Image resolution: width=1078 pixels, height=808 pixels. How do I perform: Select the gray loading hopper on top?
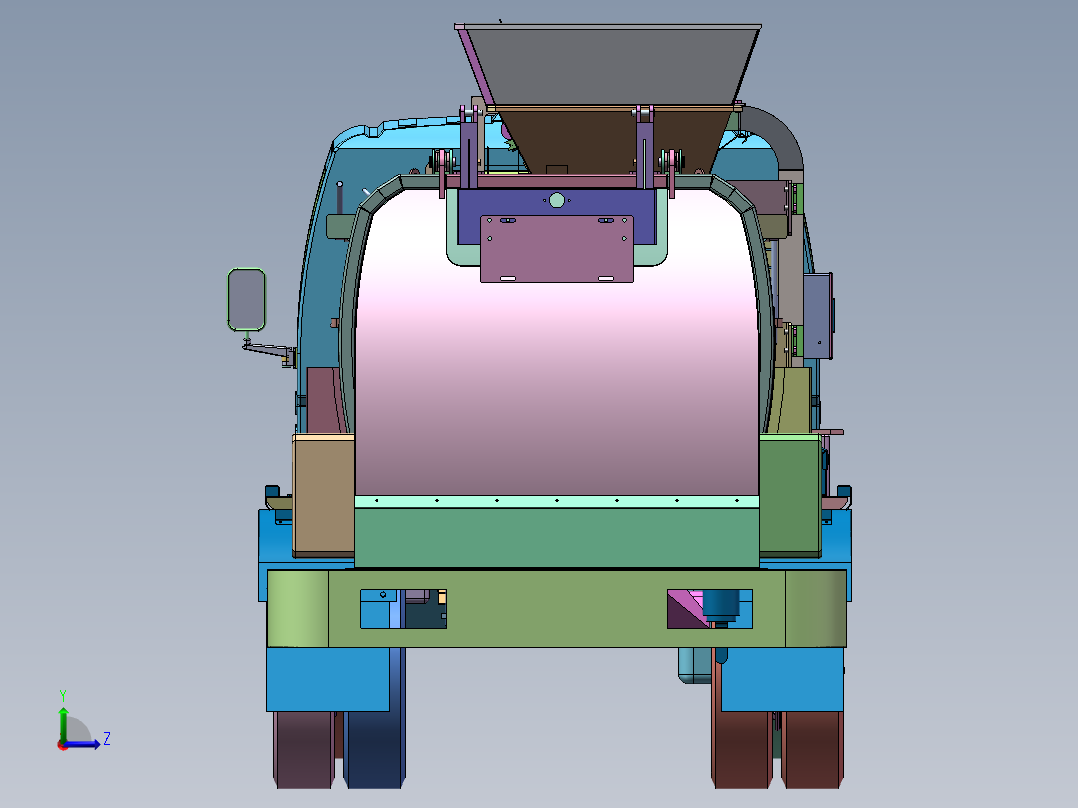tap(608, 66)
